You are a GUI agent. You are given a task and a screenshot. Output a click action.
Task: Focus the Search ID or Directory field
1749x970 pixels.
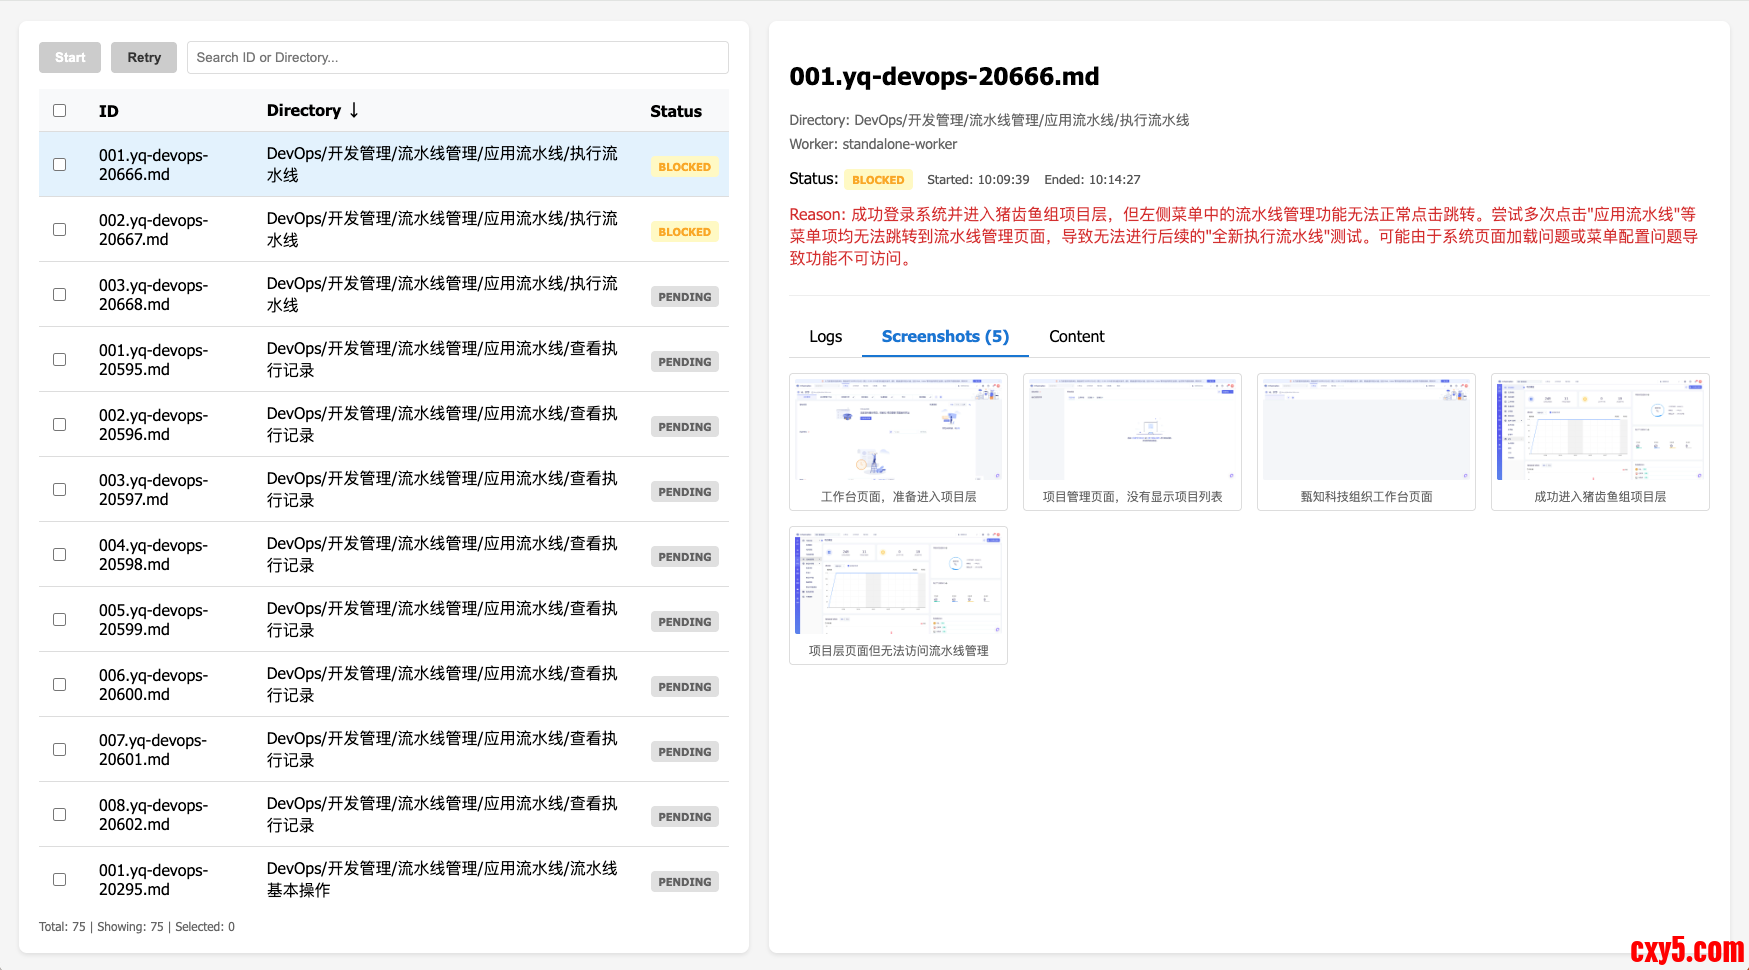coord(457,57)
